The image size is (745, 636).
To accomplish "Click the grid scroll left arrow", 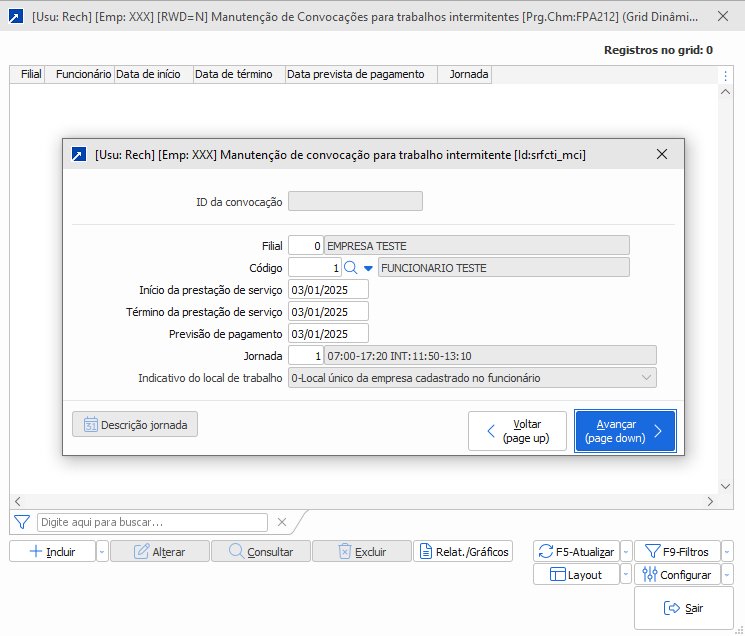I will (x=18, y=501).
